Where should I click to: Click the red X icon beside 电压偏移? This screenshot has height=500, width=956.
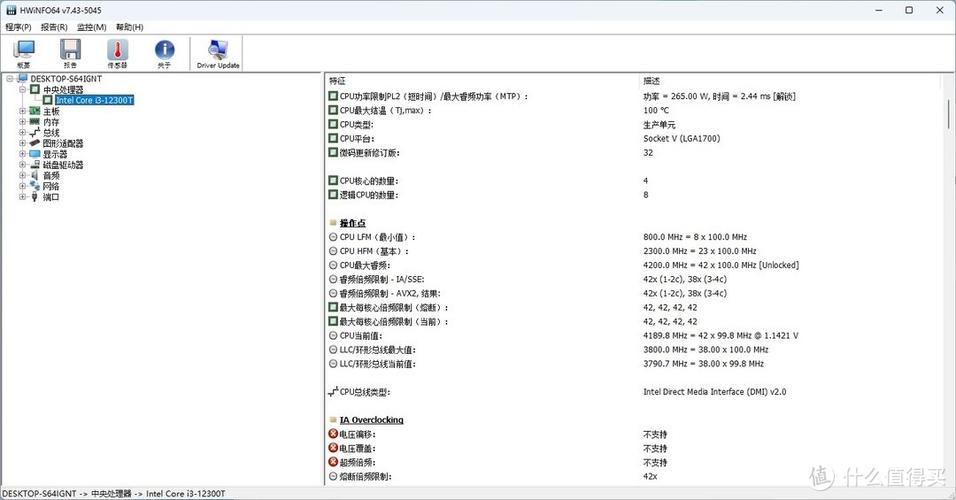333,434
